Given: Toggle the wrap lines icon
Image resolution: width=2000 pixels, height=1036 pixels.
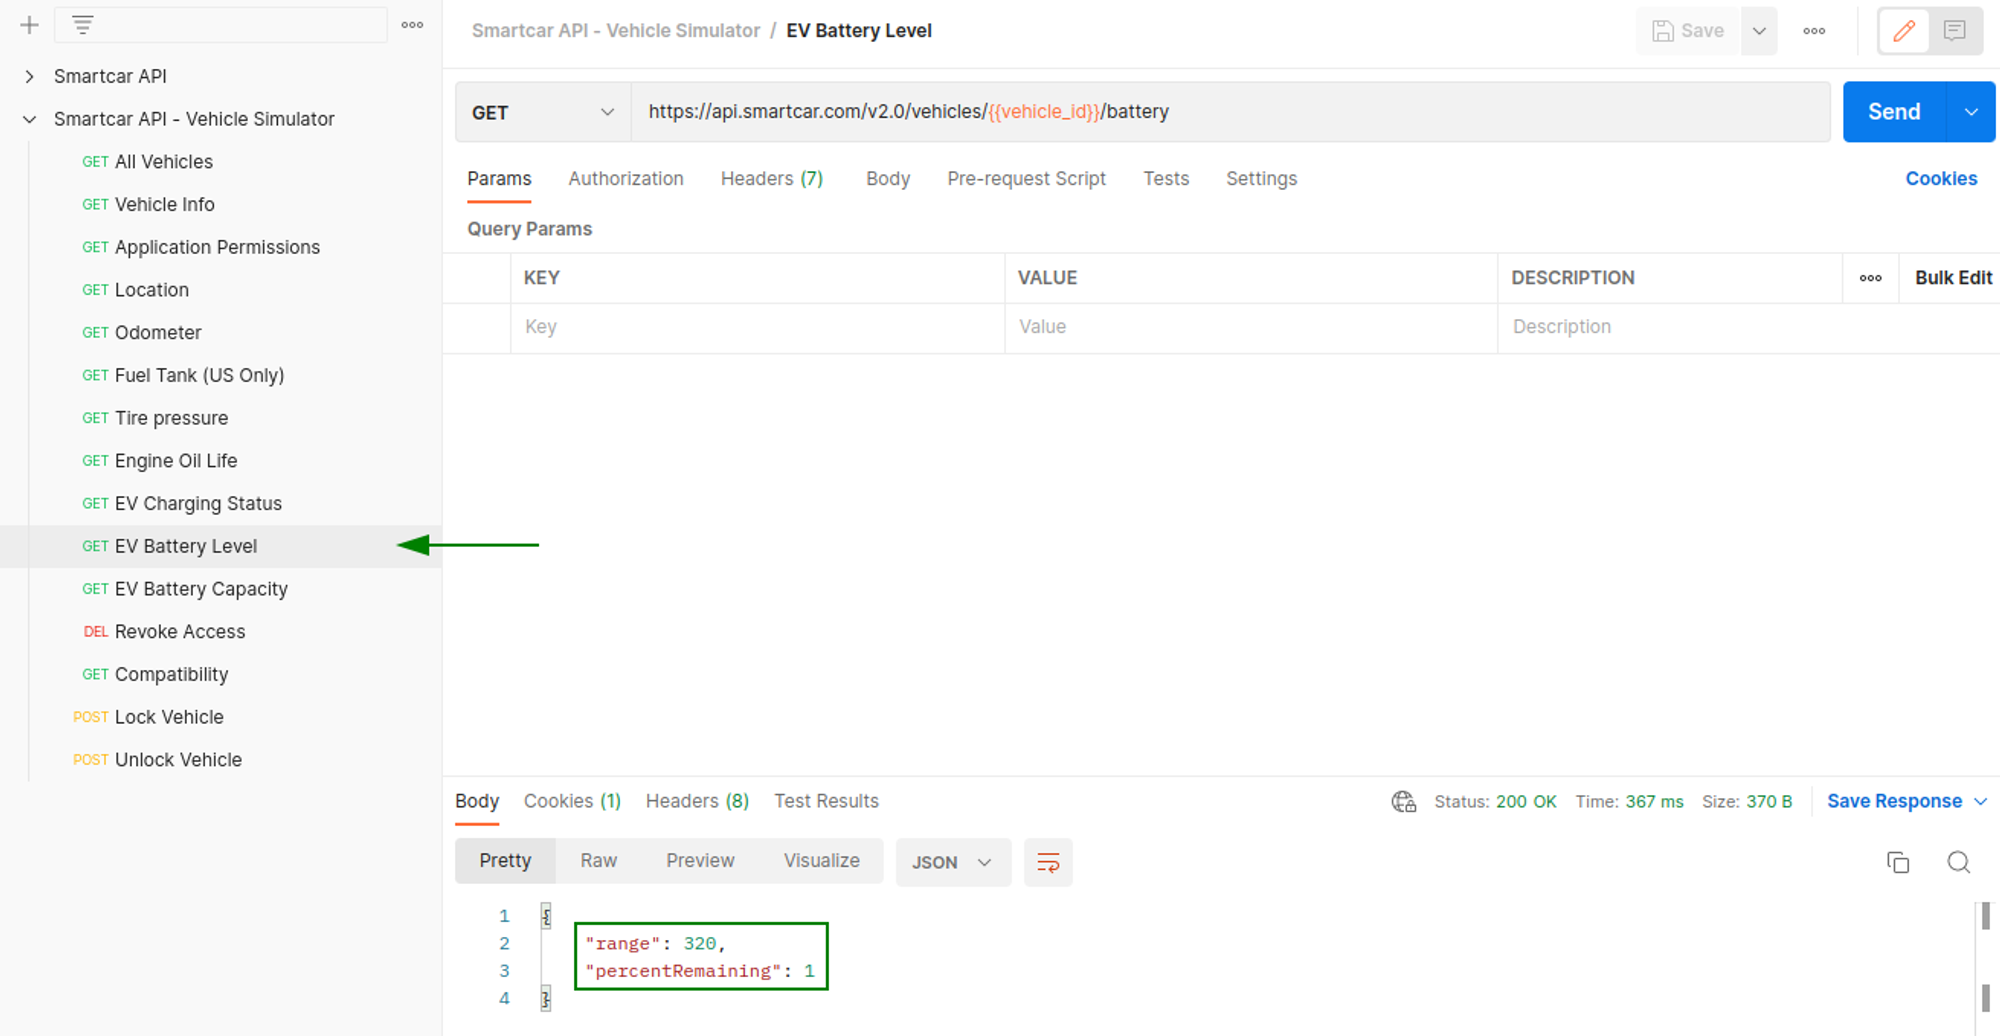Looking at the screenshot, I should pyautogui.click(x=1048, y=862).
